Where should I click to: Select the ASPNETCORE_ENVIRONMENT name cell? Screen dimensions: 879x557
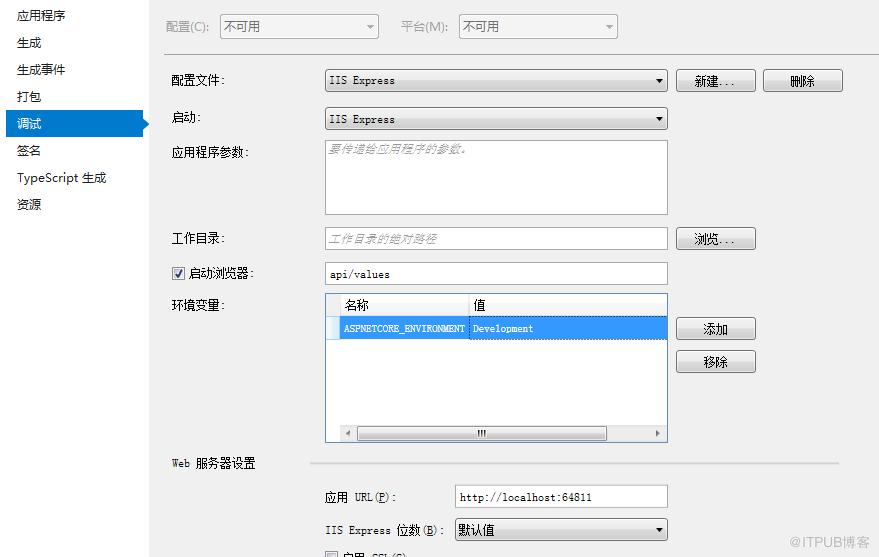[x=404, y=328]
